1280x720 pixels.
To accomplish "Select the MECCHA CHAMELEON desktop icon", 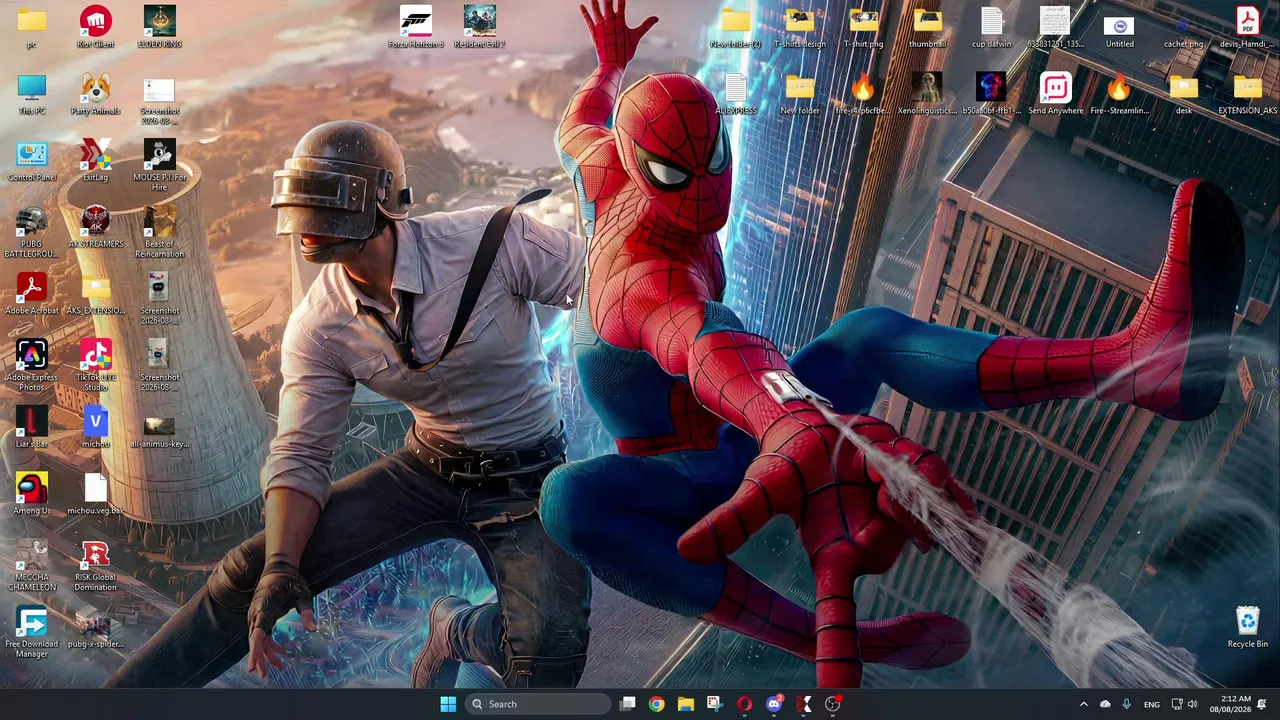I will (x=32, y=565).
